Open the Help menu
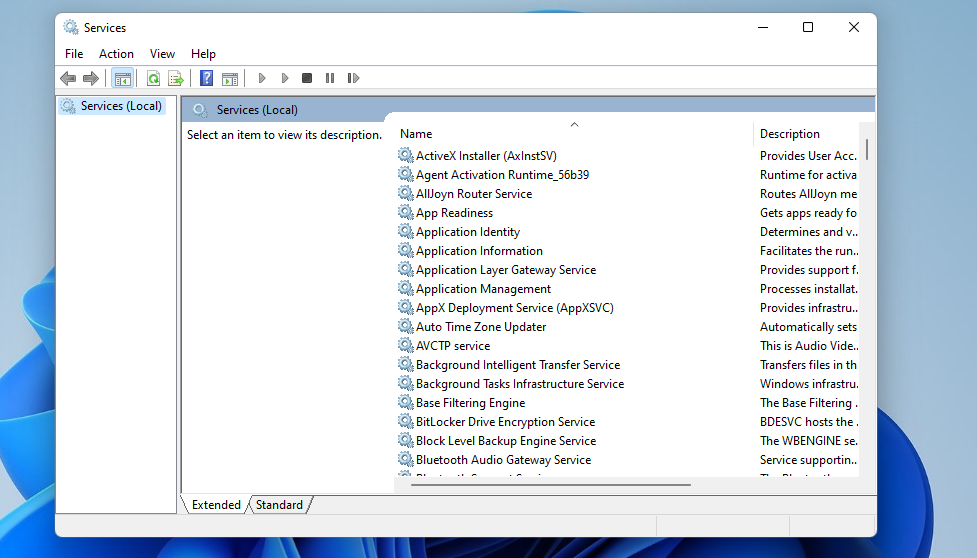Screen dimensions: 977x558 point(203,54)
